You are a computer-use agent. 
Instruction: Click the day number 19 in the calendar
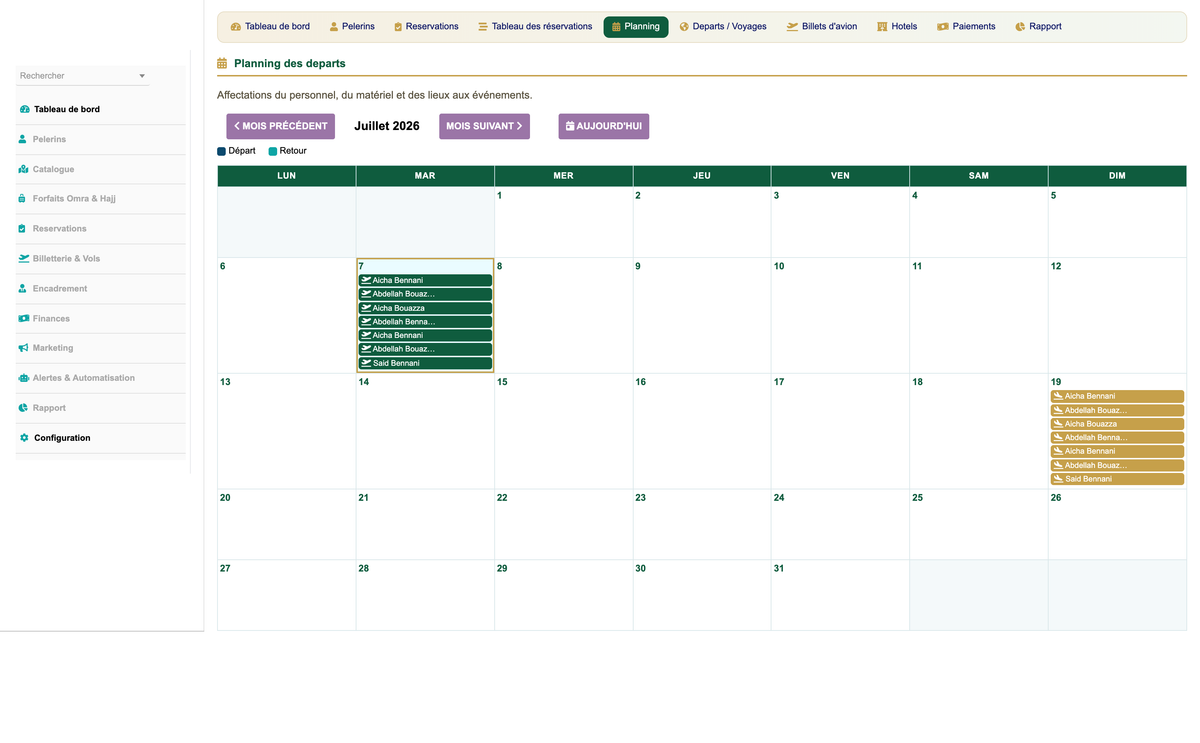point(1056,382)
